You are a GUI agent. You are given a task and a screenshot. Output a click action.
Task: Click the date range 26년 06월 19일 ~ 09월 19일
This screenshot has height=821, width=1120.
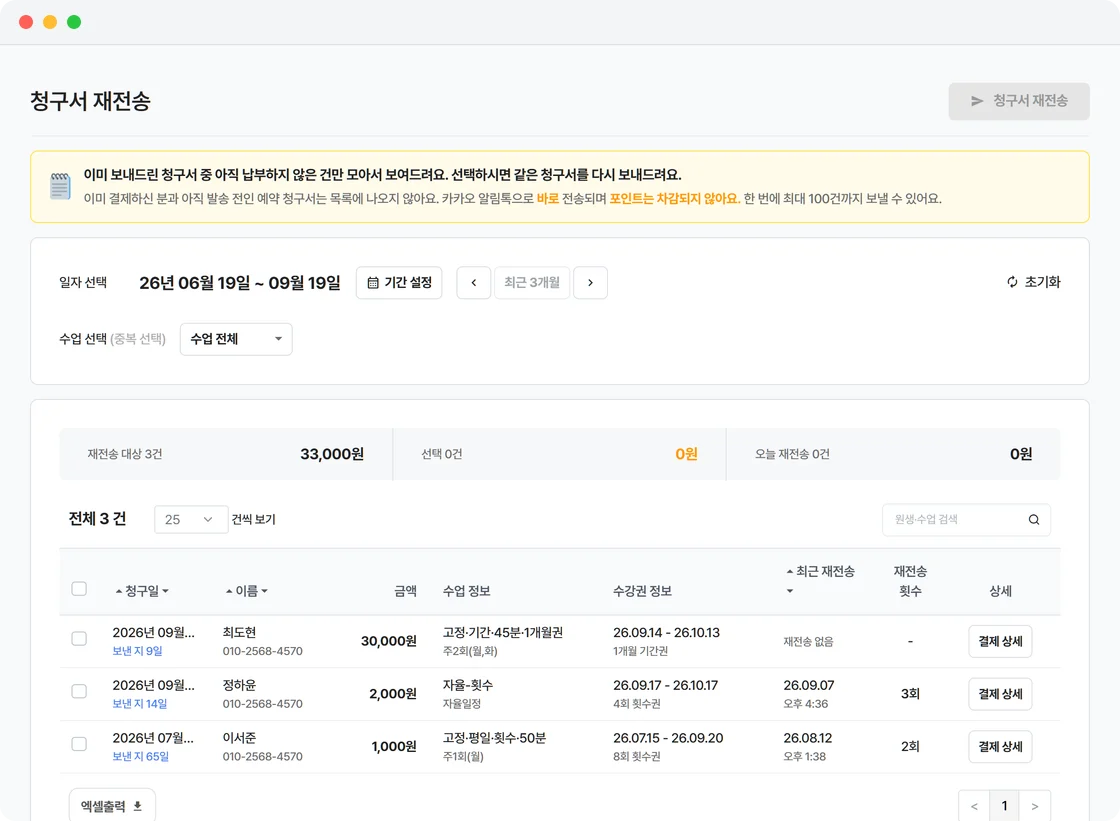tap(240, 283)
